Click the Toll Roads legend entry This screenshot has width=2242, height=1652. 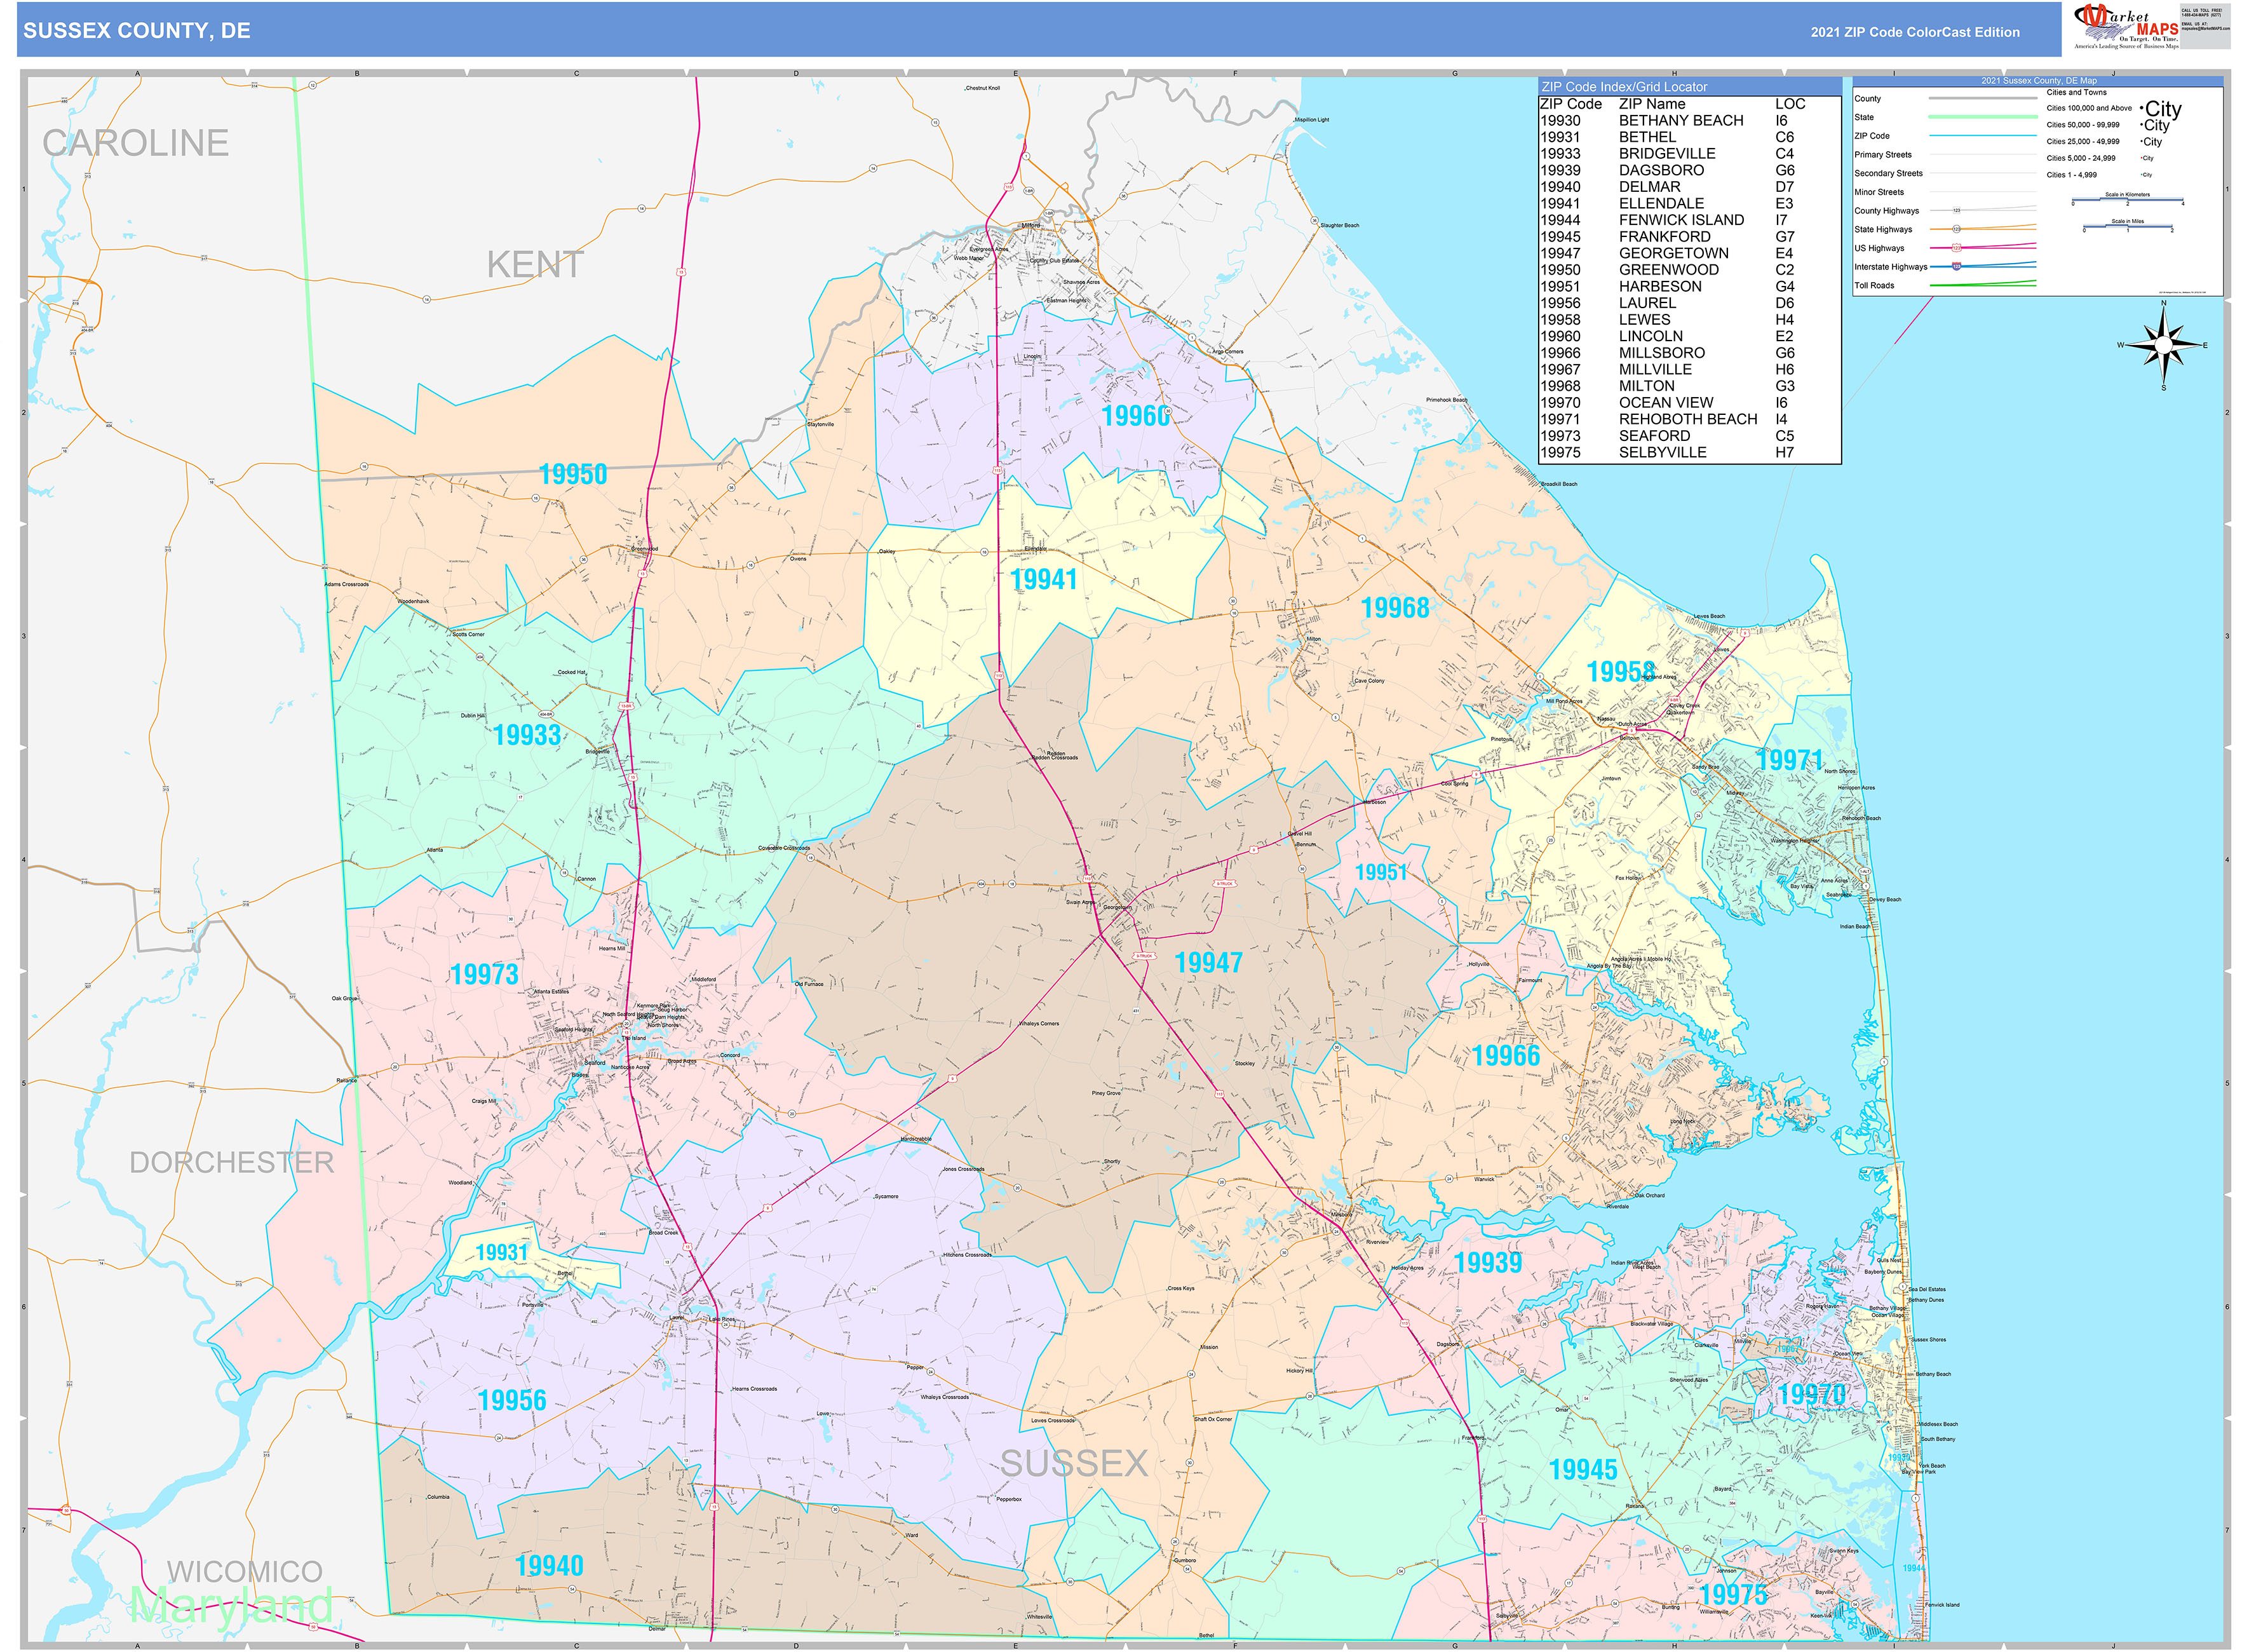1945,285
